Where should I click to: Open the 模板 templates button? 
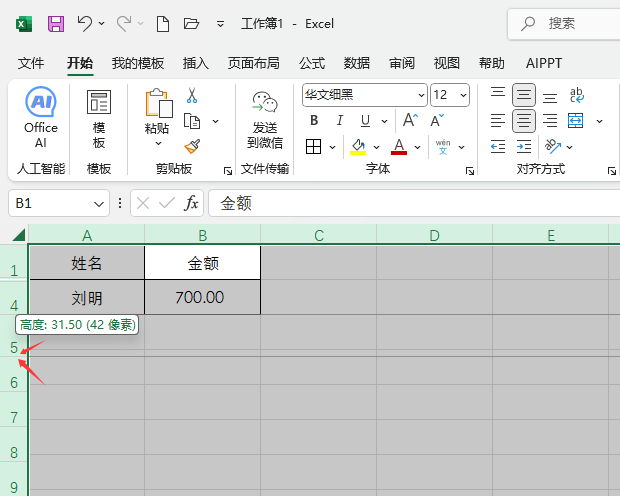point(99,118)
